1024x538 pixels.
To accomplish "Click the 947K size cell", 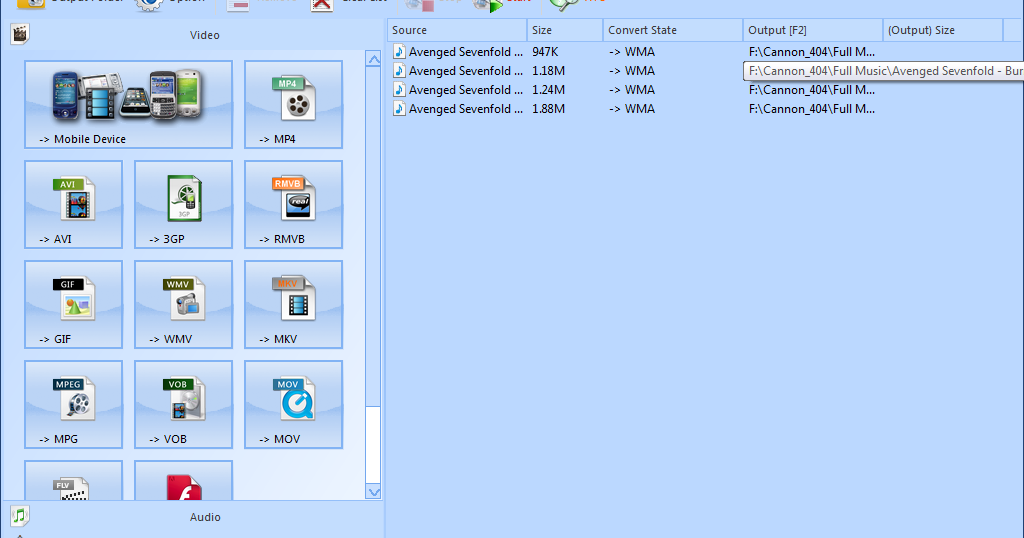I will click(545, 52).
